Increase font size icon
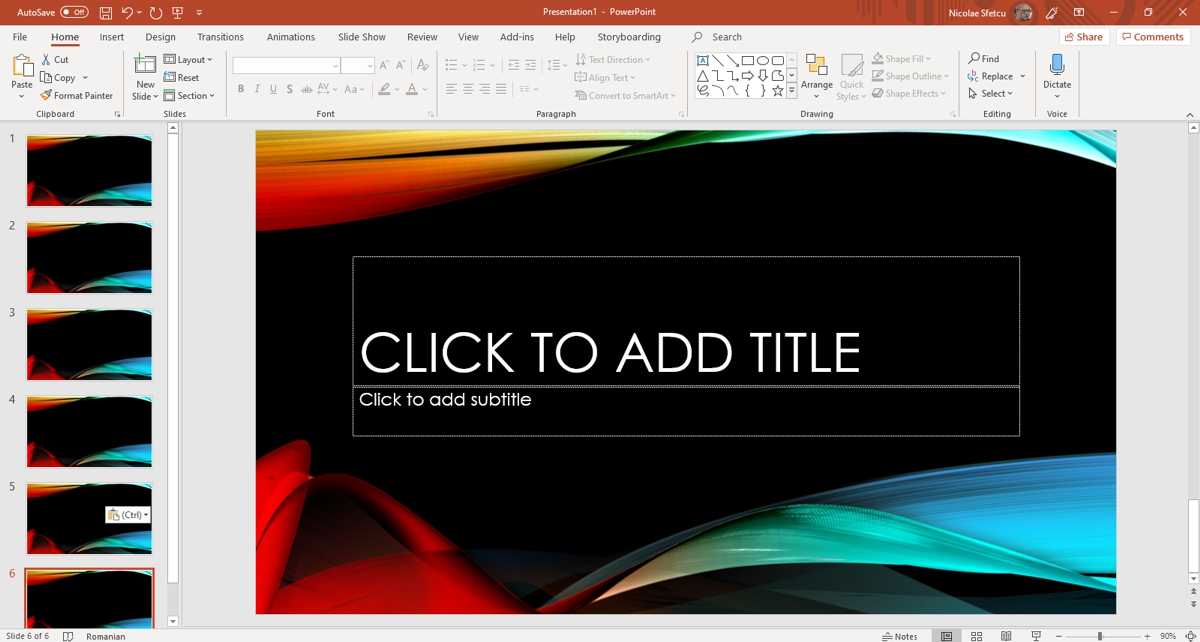This screenshot has height=642, width=1200. 384,65
